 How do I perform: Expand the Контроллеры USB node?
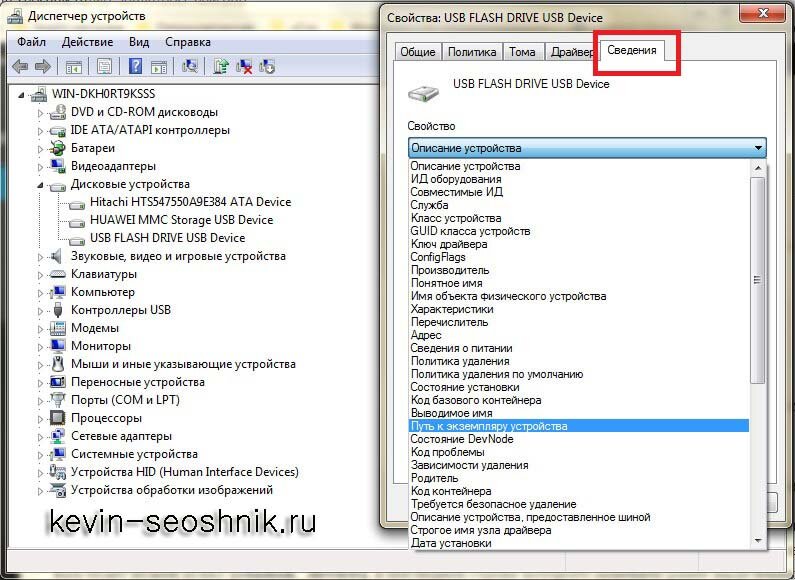tap(41, 310)
